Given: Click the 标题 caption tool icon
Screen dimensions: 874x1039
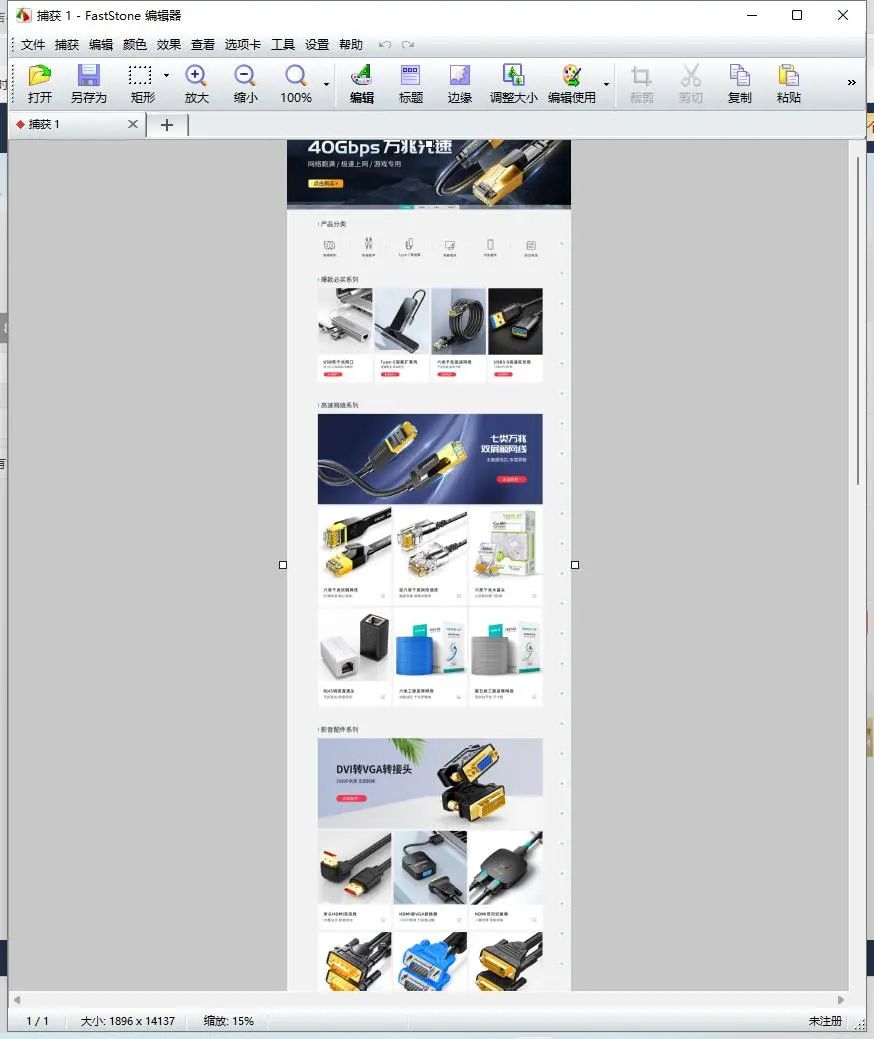Looking at the screenshot, I should [x=411, y=76].
